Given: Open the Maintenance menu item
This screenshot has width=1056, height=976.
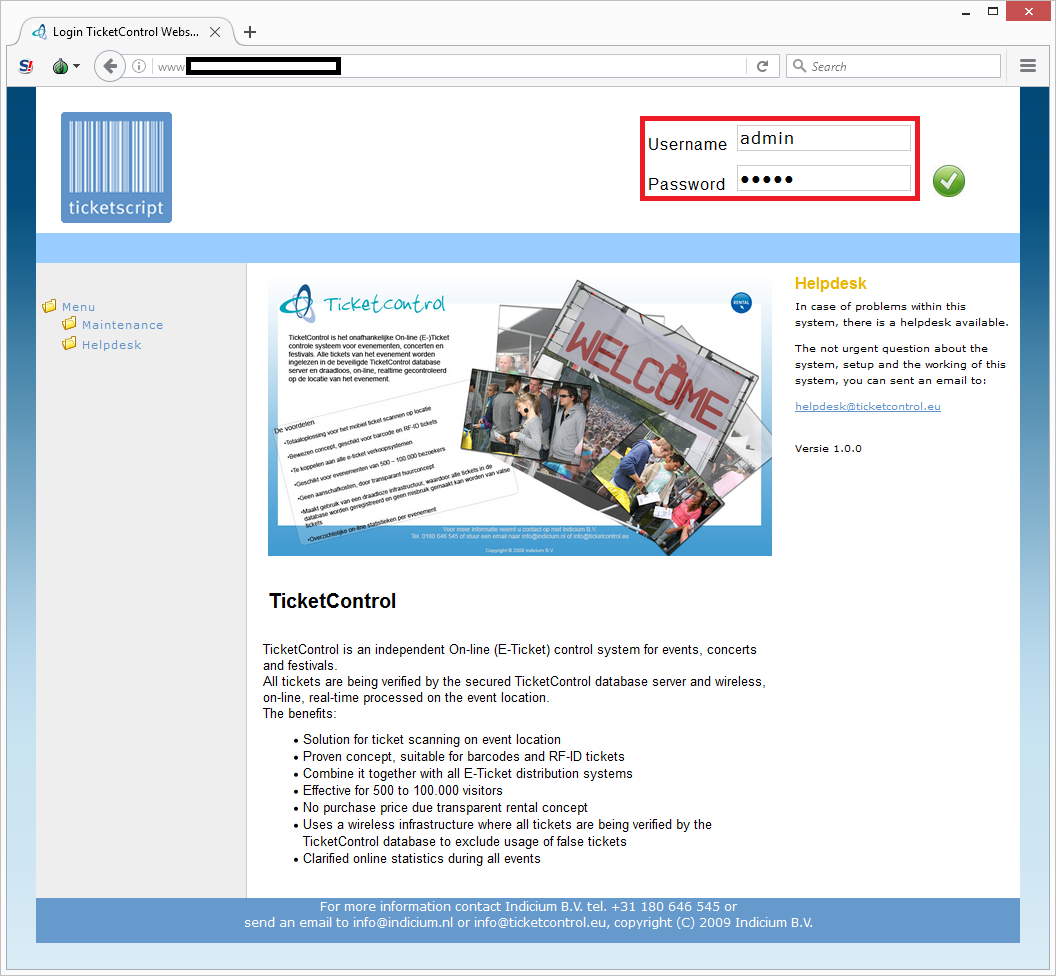Looking at the screenshot, I should pos(123,325).
